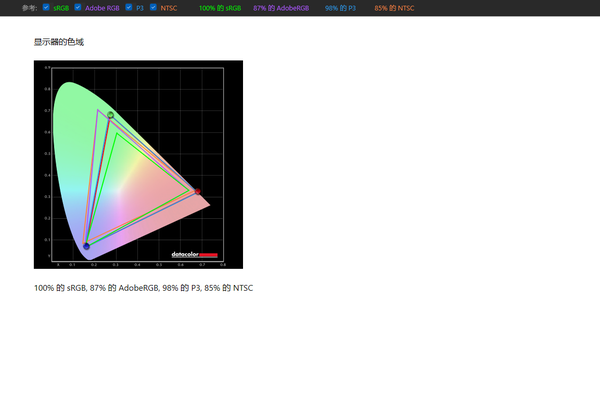Click the blue P3 label text
This screenshot has height=397, width=600.
click(140, 8)
